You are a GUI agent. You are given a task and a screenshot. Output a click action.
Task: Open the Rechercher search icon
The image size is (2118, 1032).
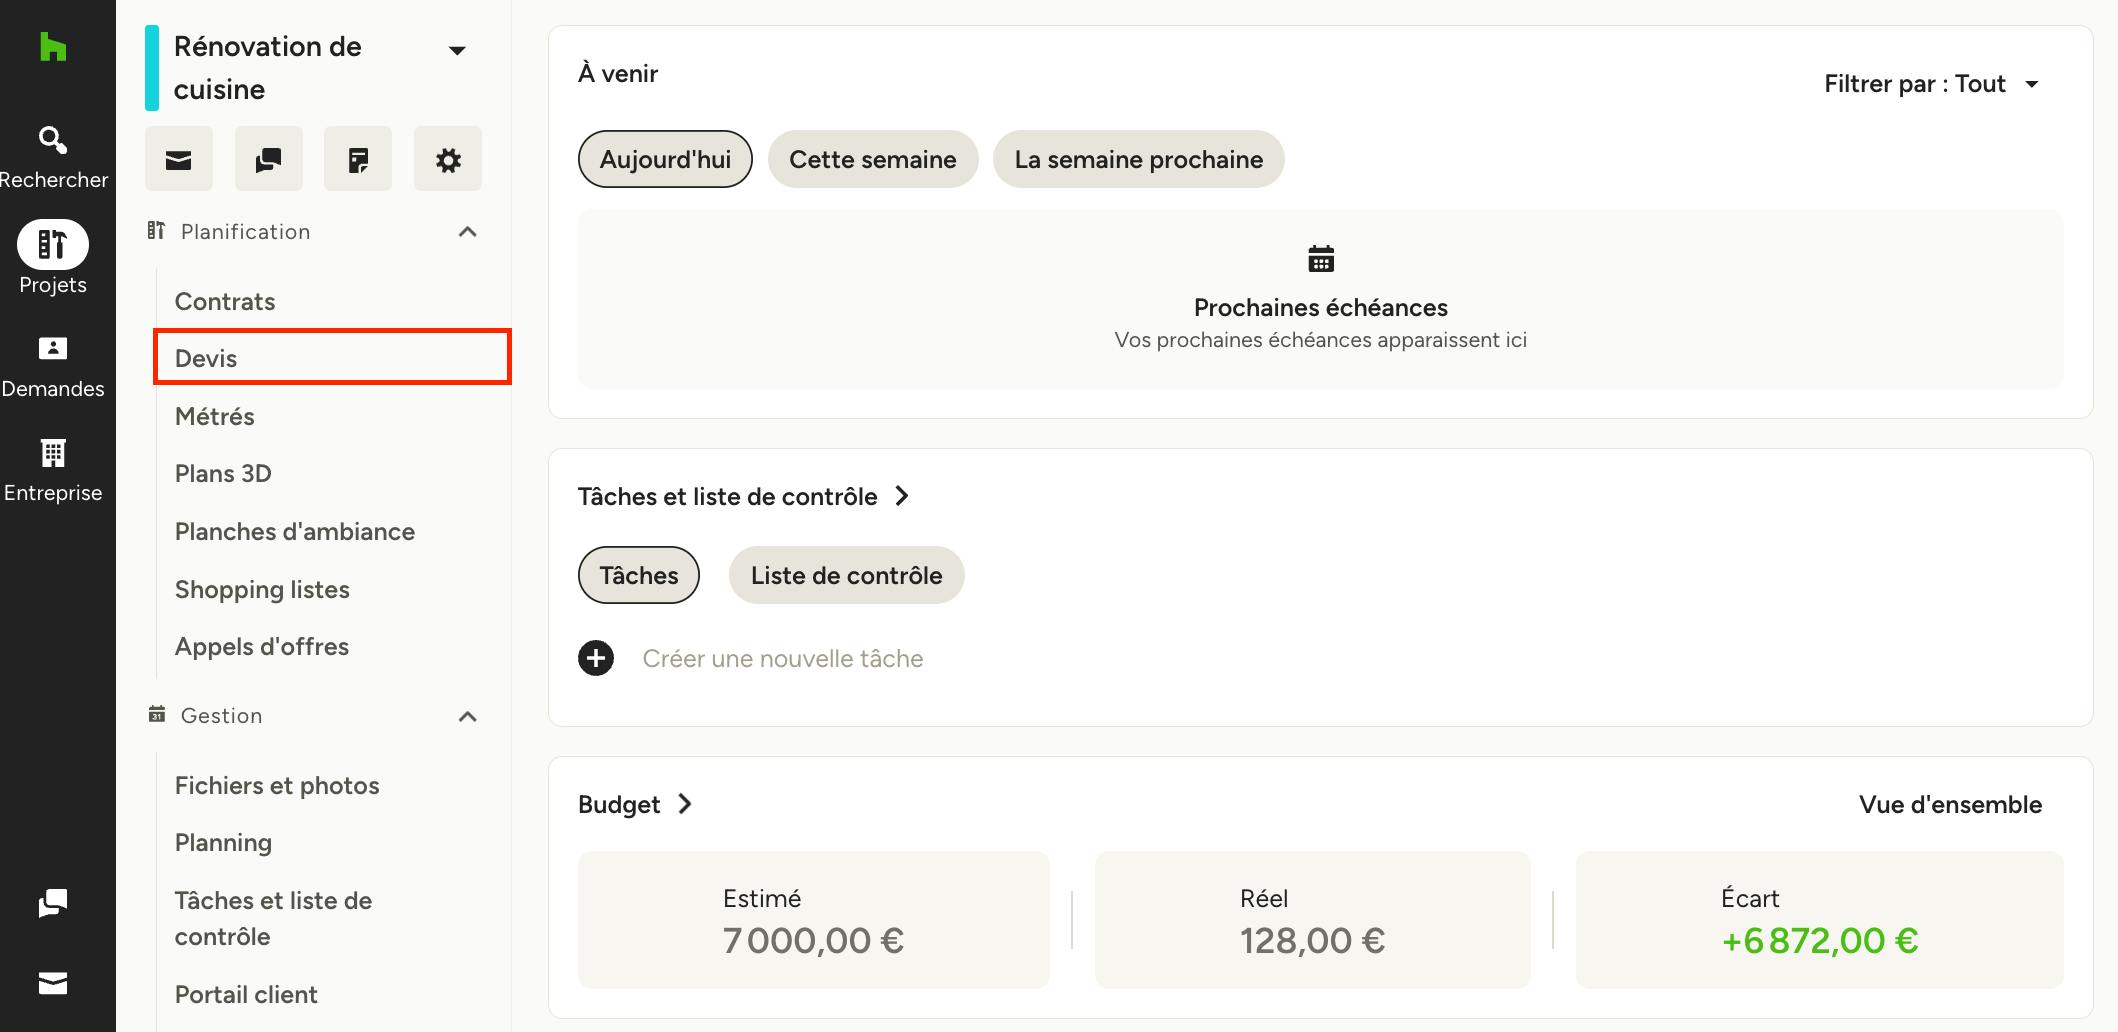(53, 139)
